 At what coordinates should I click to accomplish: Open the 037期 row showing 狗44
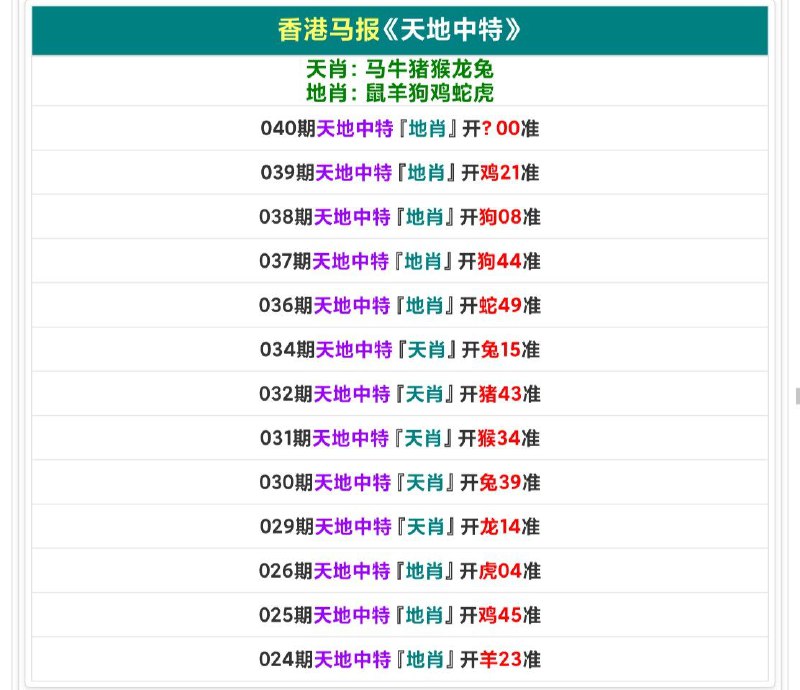click(399, 261)
